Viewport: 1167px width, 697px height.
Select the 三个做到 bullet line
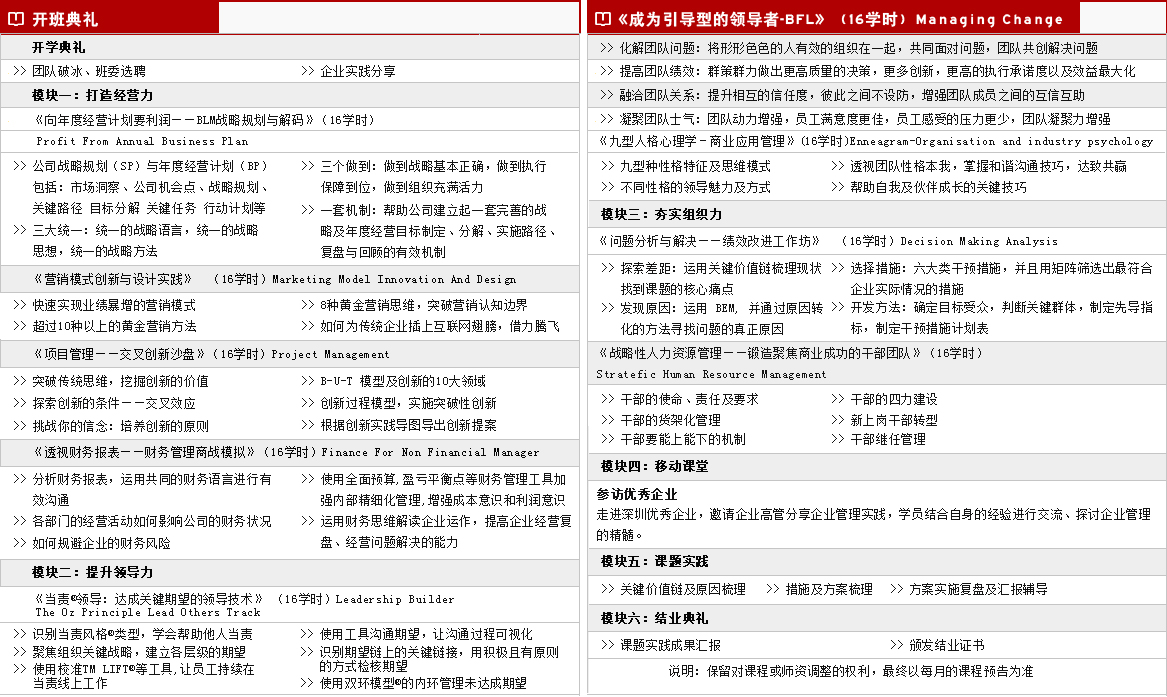pos(433,166)
